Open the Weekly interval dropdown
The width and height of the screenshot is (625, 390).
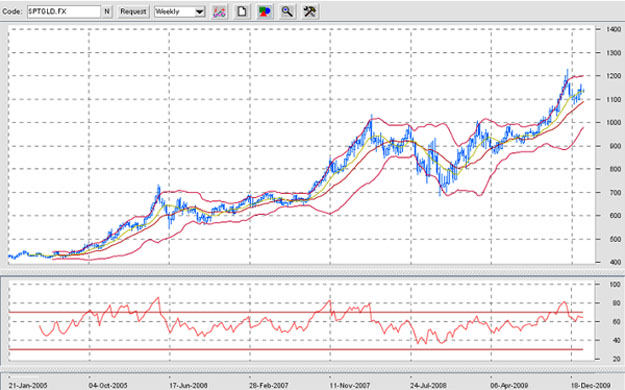180,12
